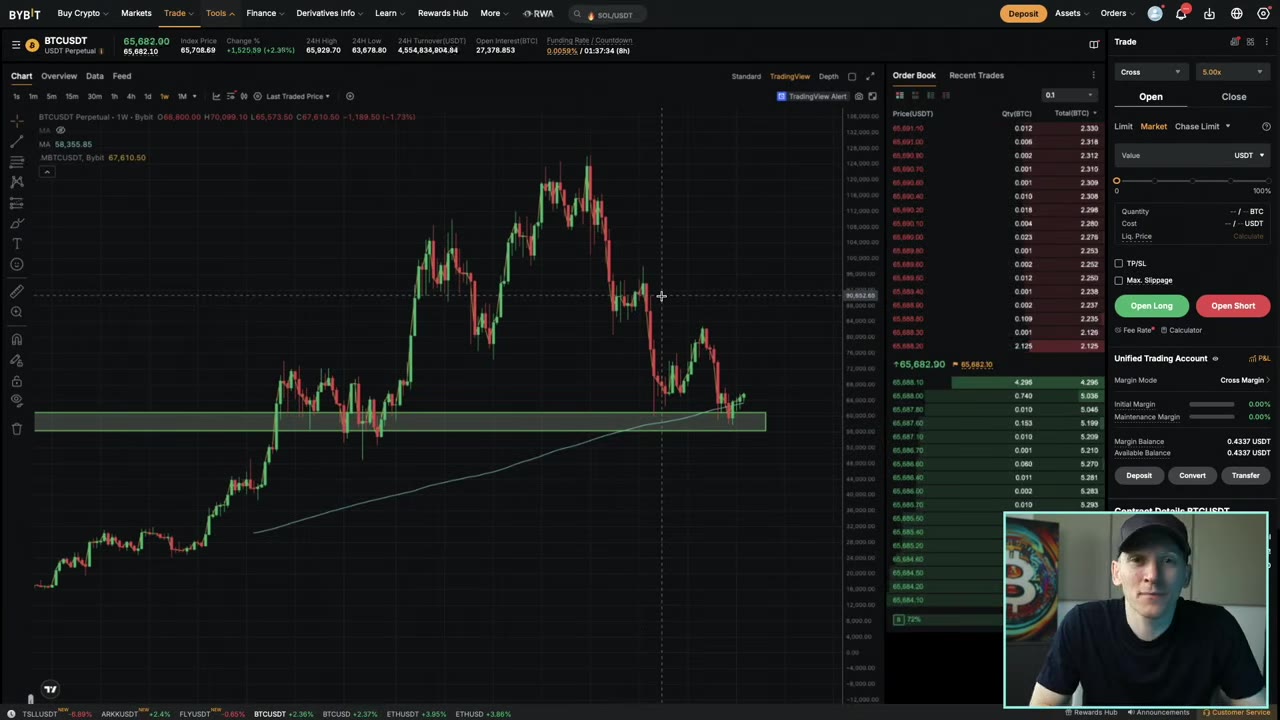Switch to the Close position tab

tap(1233, 97)
